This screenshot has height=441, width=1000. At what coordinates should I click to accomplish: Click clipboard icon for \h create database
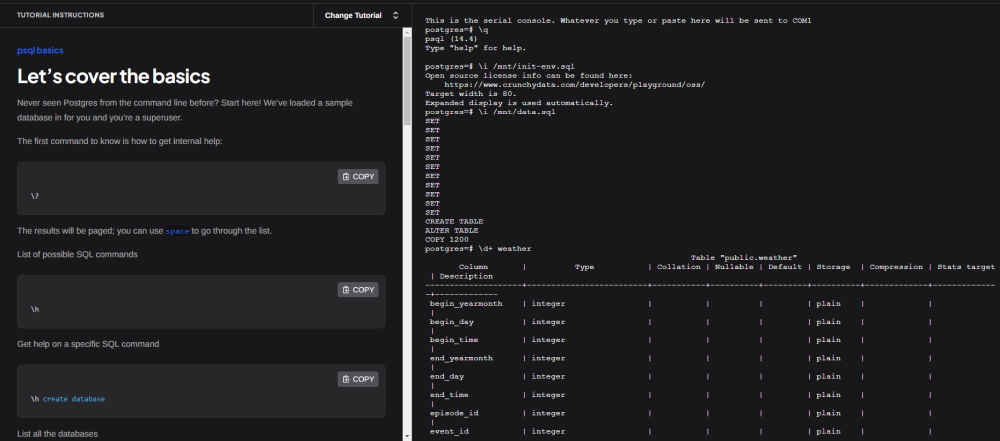pos(346,379)
